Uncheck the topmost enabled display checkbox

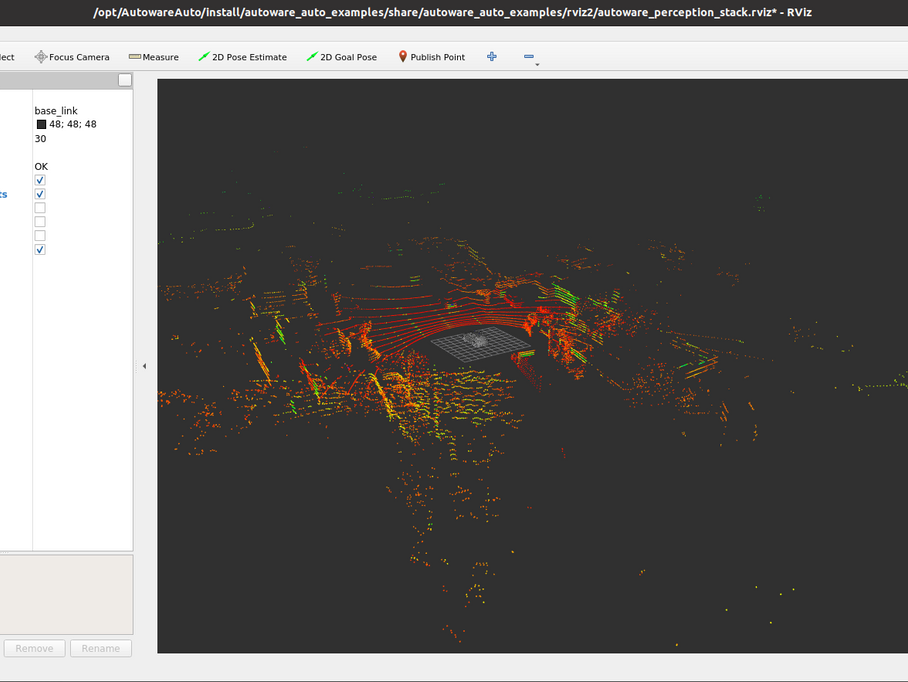[x=39, y=180]
